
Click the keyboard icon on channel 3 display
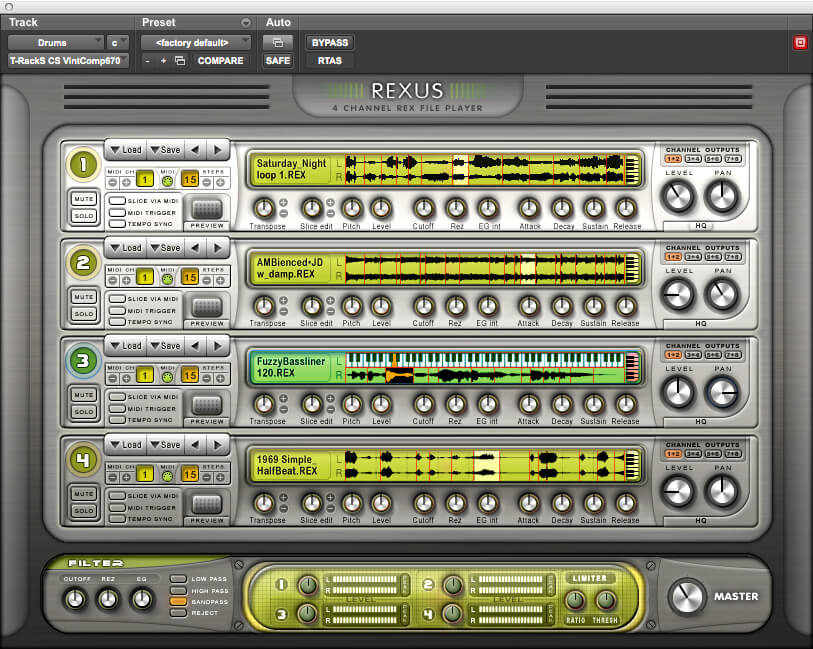click(x=633, y=367)
